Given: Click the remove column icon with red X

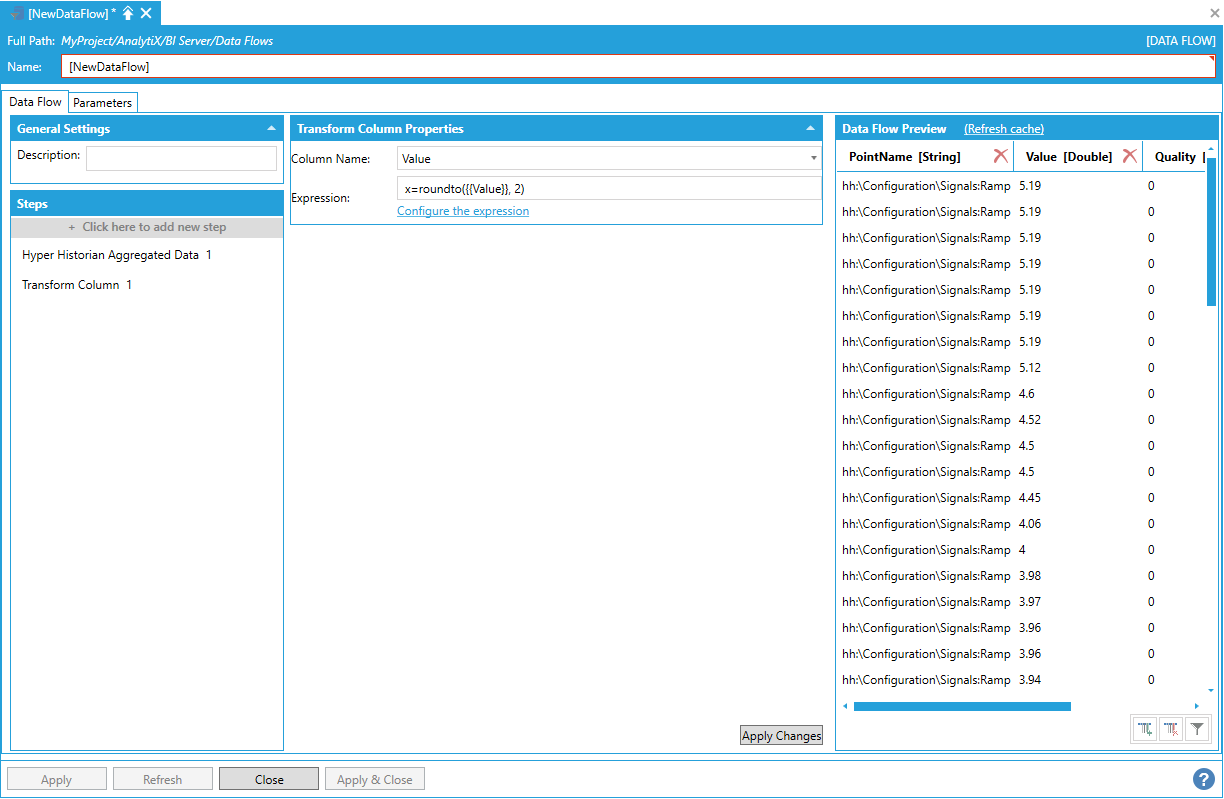Looking at the screenshot, I should (1171, 730).
